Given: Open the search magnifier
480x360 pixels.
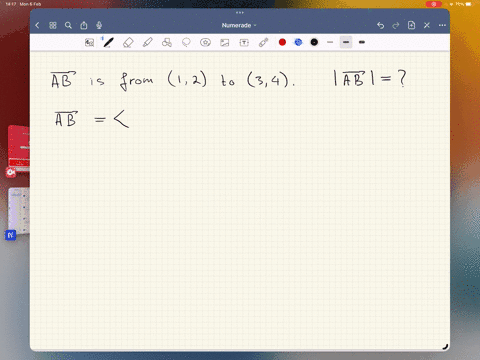Looking at the screenshot, I should click(68, 25).
